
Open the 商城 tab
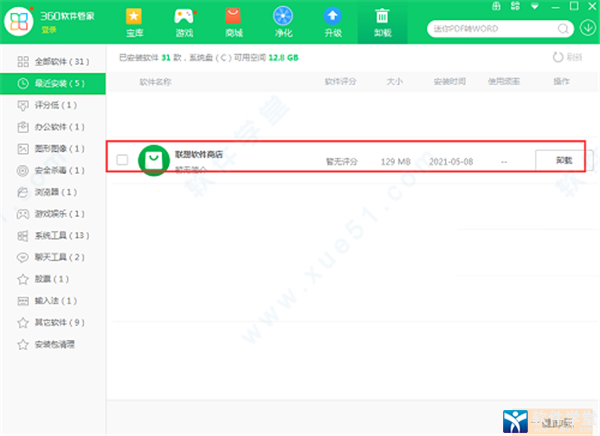pyautogui.click(x=234, y=23)
